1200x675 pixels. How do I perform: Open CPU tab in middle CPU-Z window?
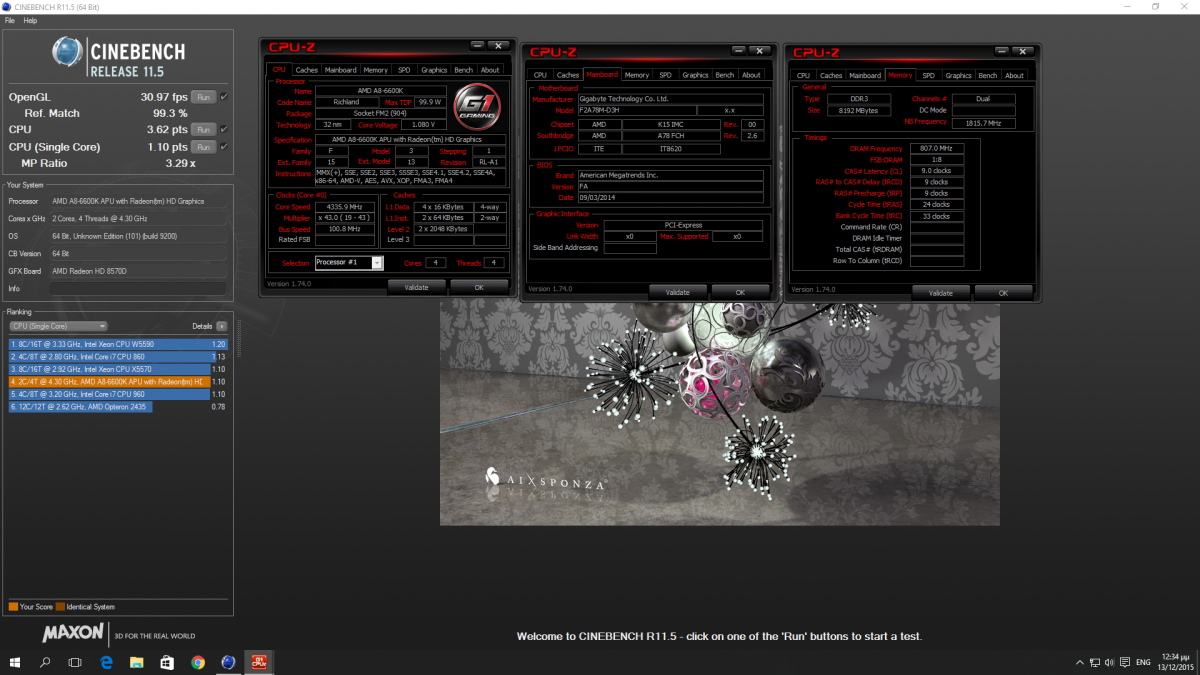[540, 75]
